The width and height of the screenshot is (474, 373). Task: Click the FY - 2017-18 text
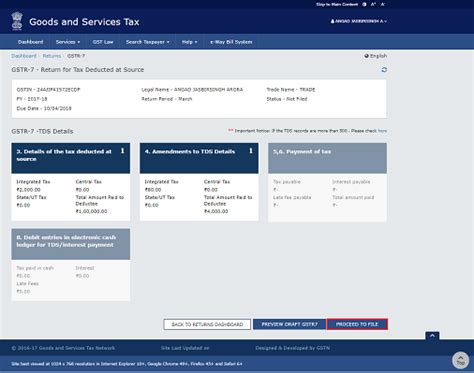coord(32,99)
